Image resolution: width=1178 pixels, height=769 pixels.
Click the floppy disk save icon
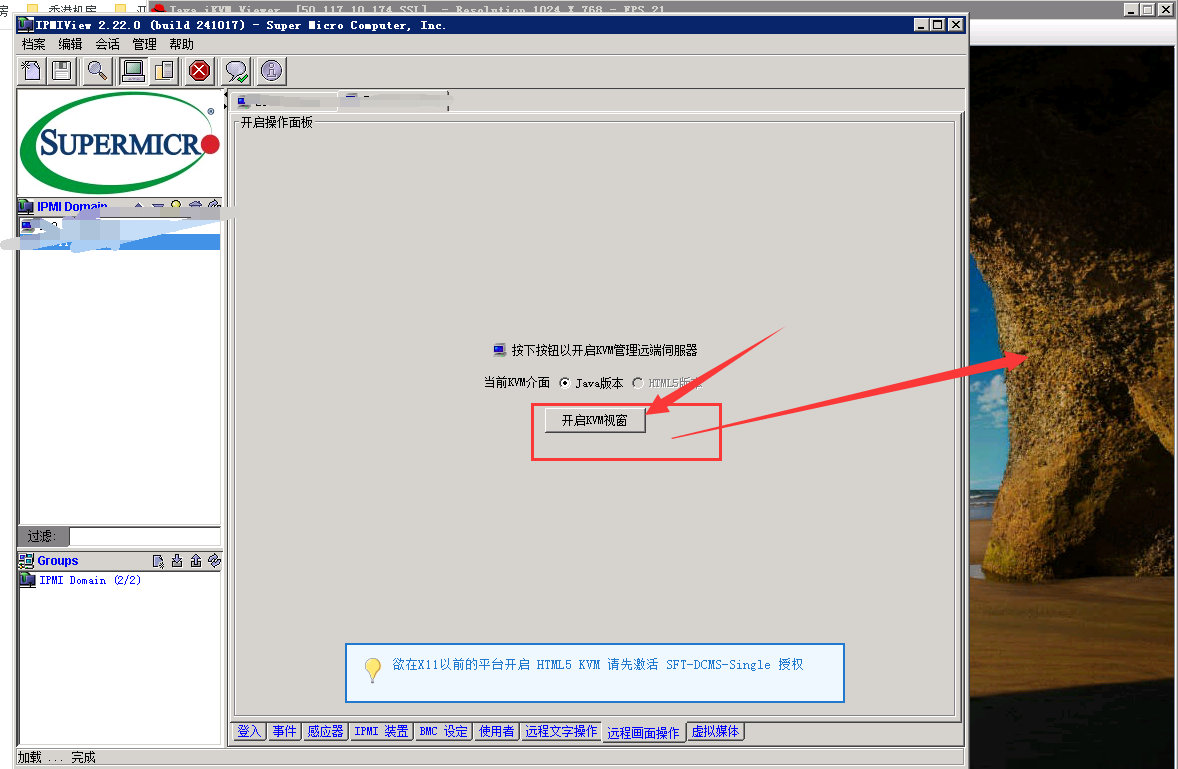point(62,70)
